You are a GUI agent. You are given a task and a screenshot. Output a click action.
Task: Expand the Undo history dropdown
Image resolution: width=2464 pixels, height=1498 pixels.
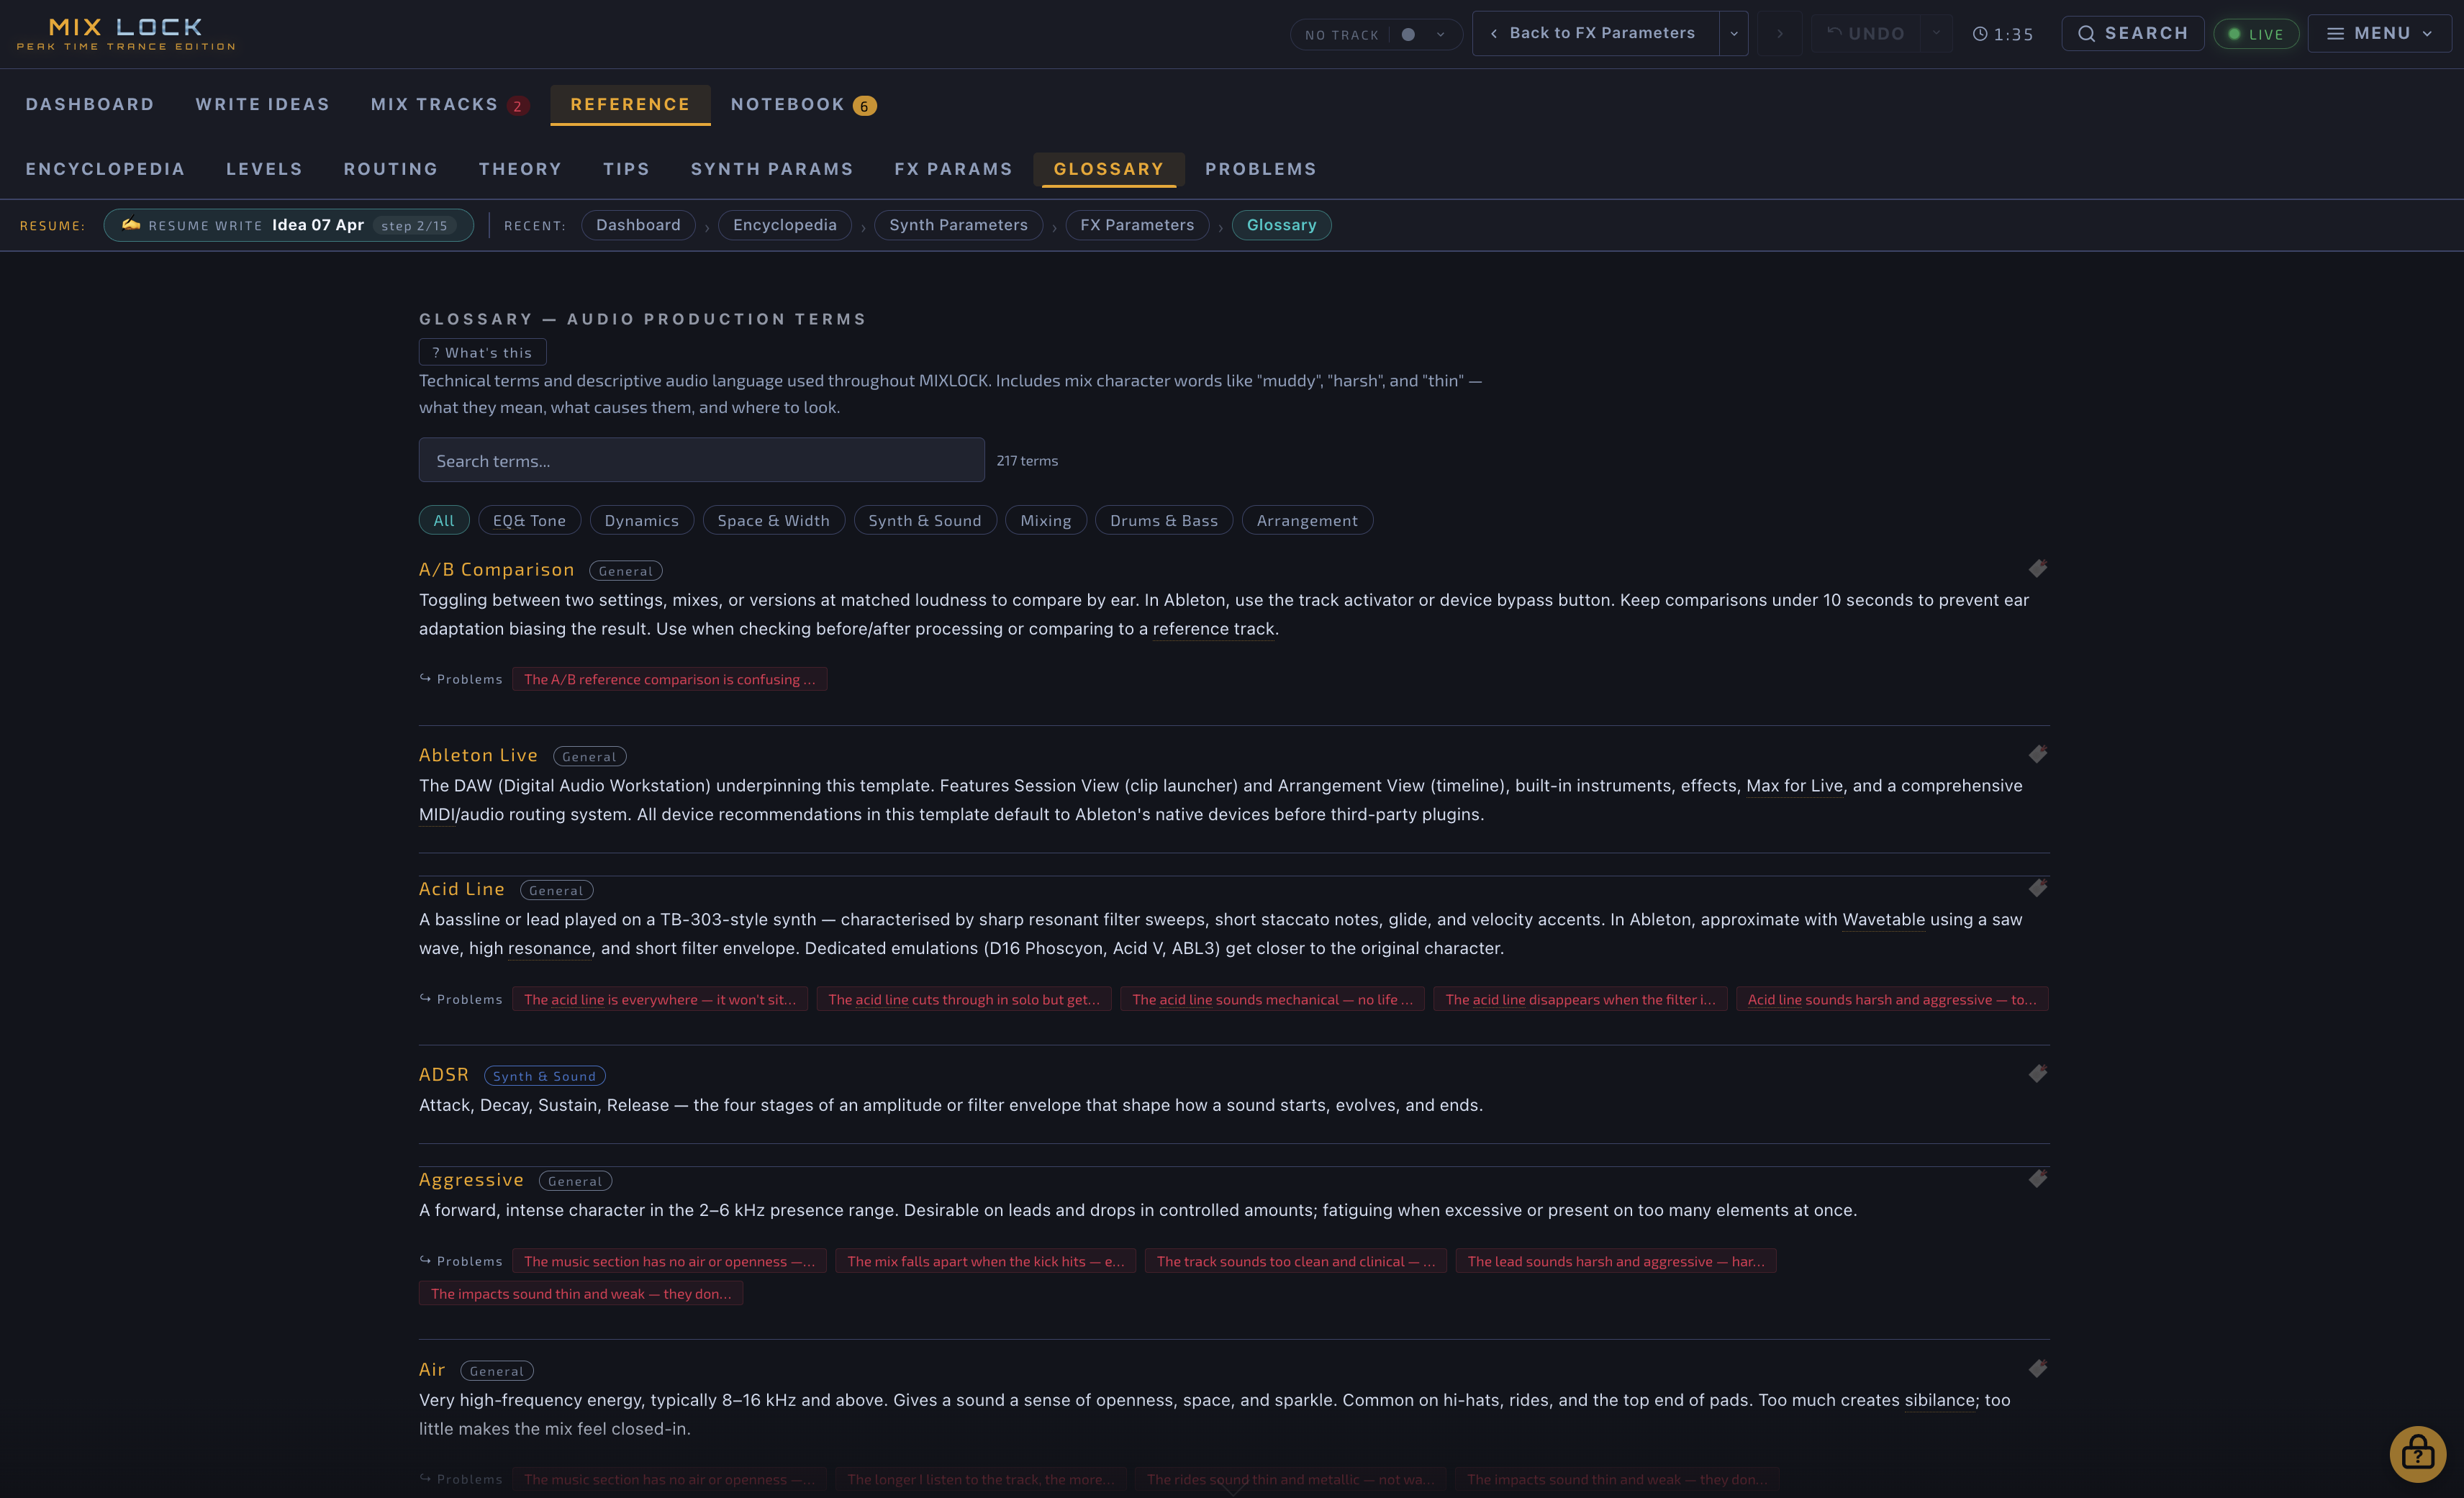(1936, 34)
